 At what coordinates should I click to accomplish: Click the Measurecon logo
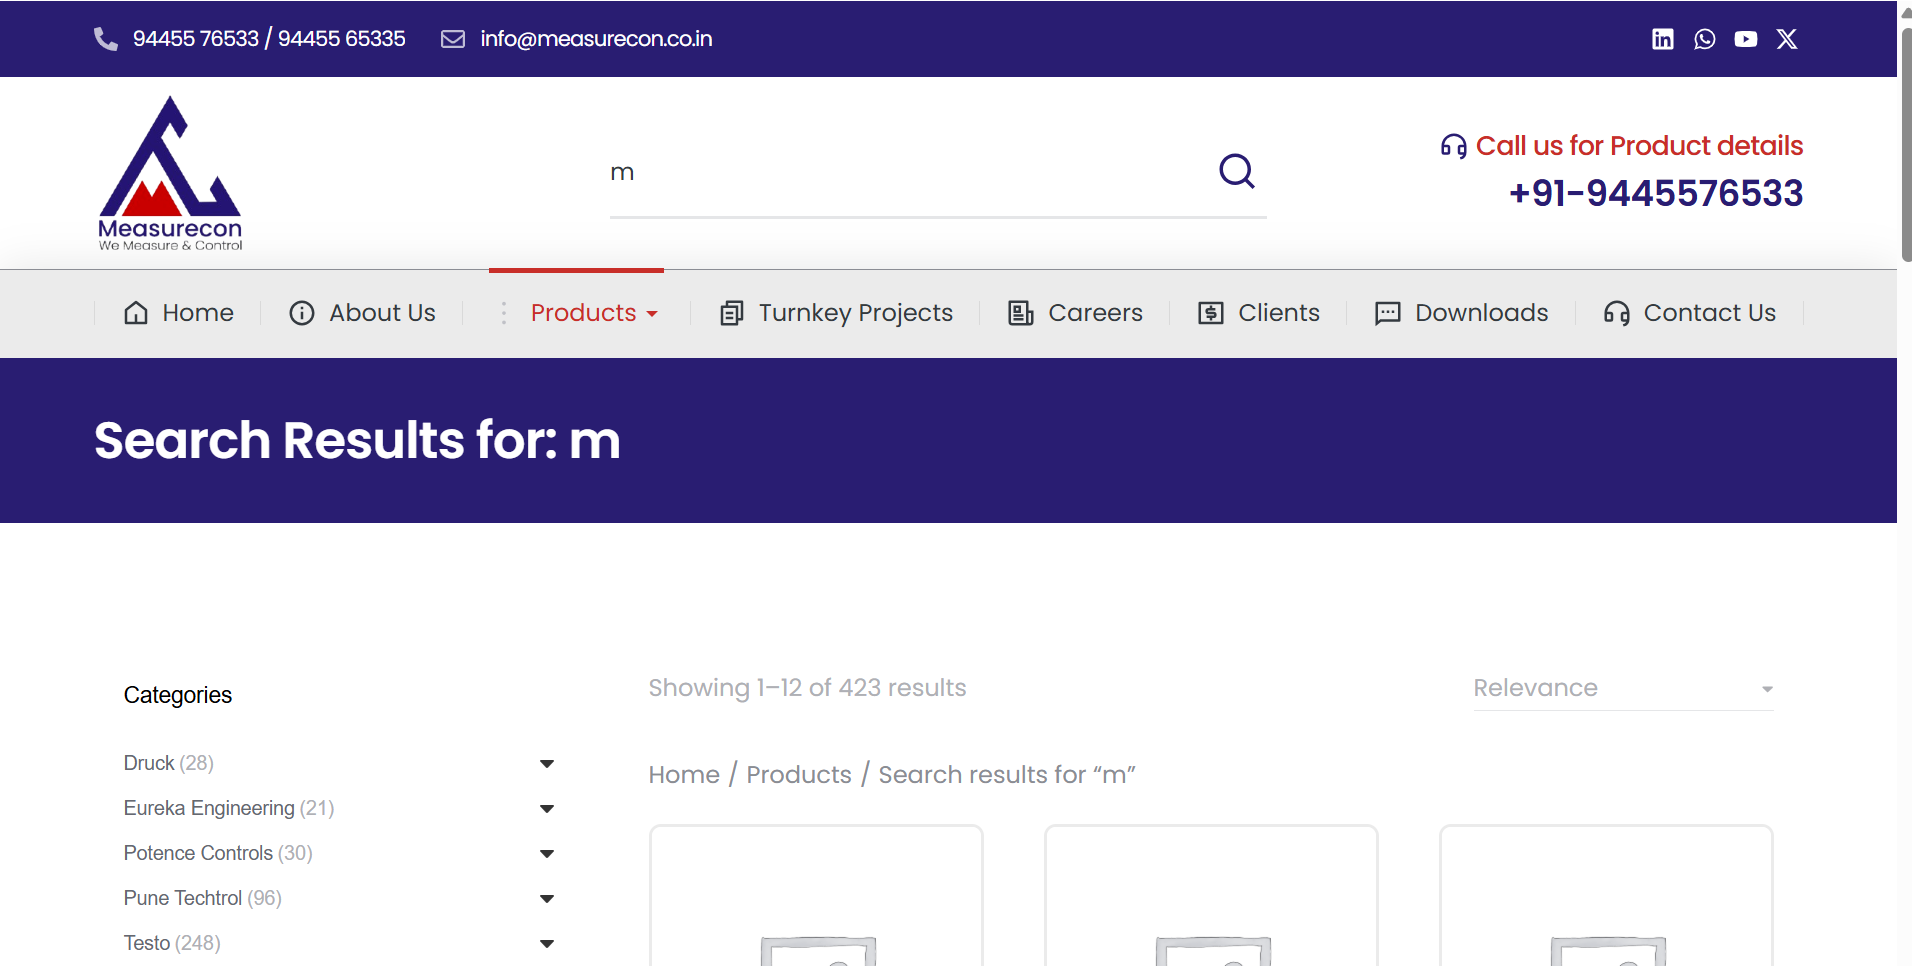170,173
